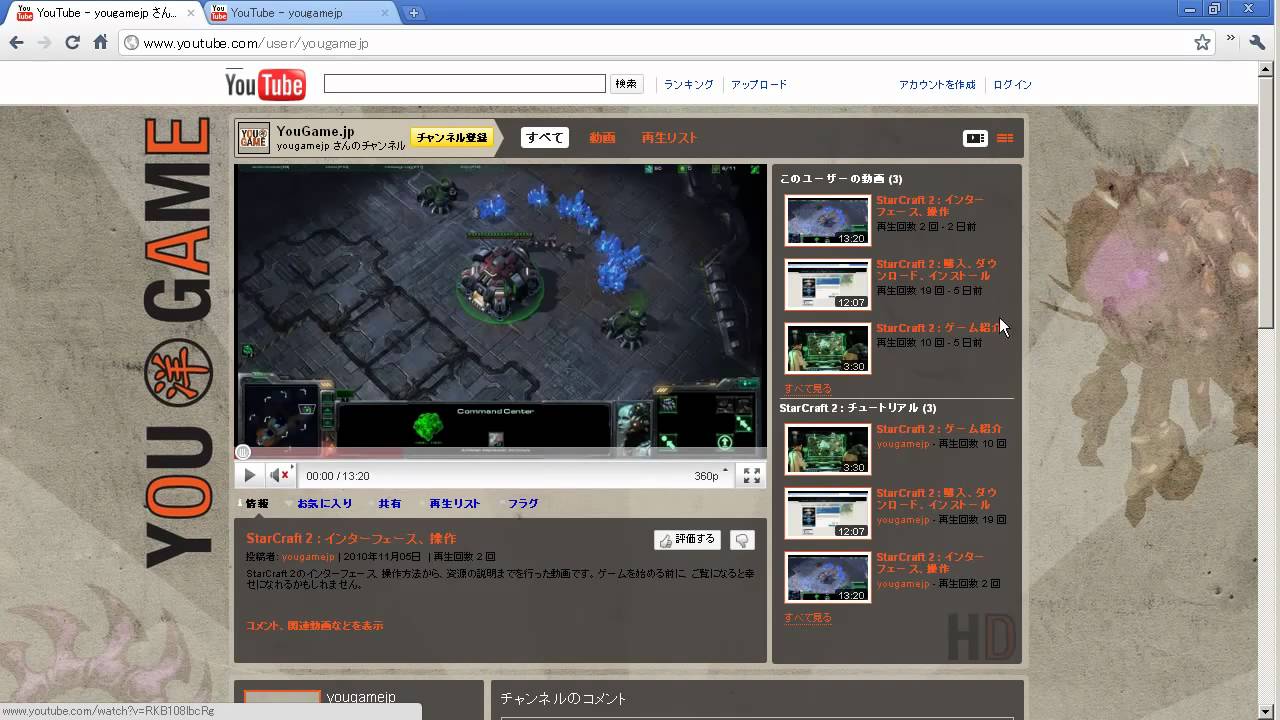Image resolution: width=1280 pixels, height=720 pixels.
Task: Click すべて見る under このユーザーの動画
Action: (x=808, y=389)
